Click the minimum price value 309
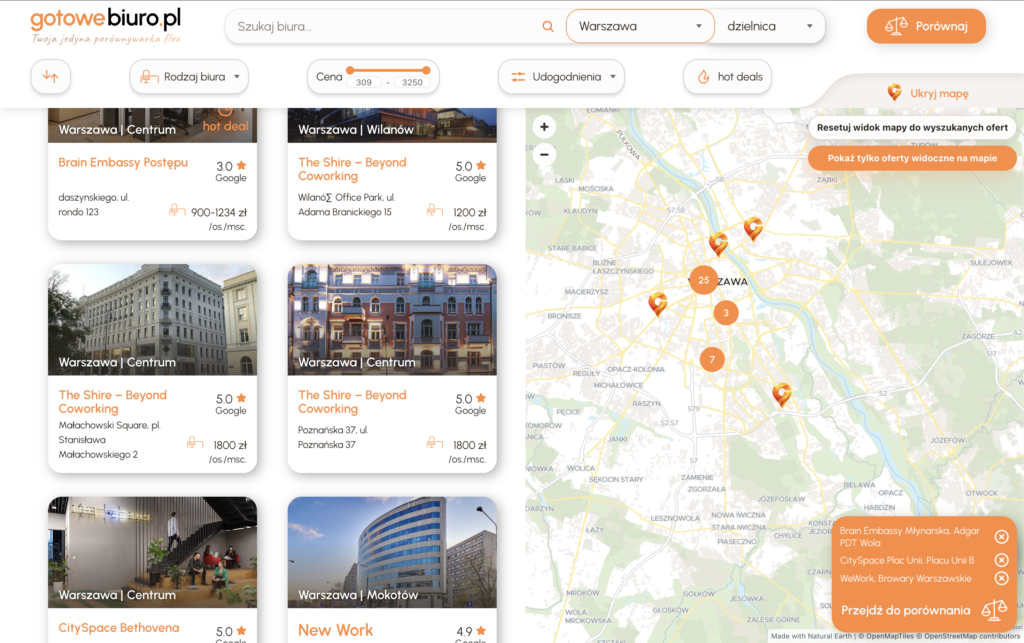Image resolution: width=1024 pixels, height=643 pixels. 364,82
